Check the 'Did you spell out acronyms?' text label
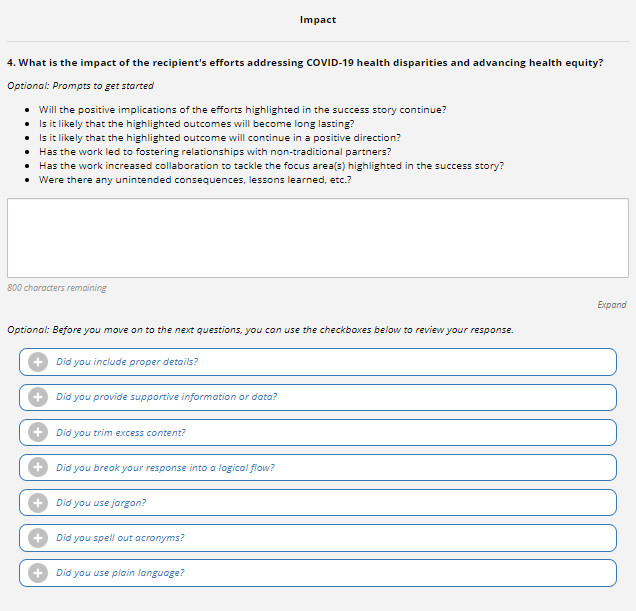The height and width of the screenshot is (611, 636). tap(120, 538)
